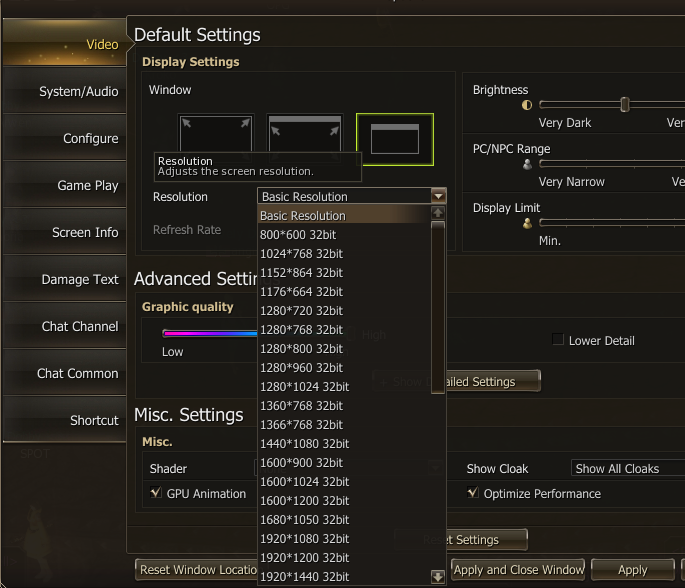685x588 pixels.
Task: Open the Damage Text tab
Action: (65, 279)
